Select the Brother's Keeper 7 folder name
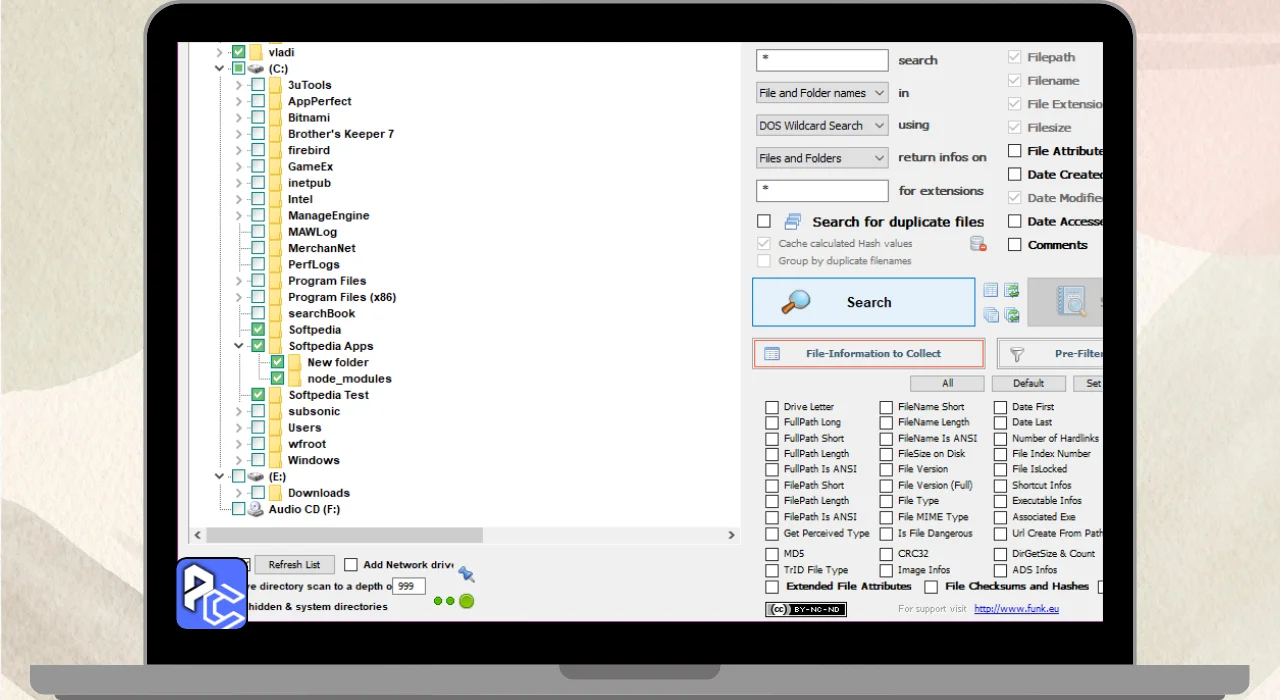This screenshot has width=1280, height=700. click(341, 134)
